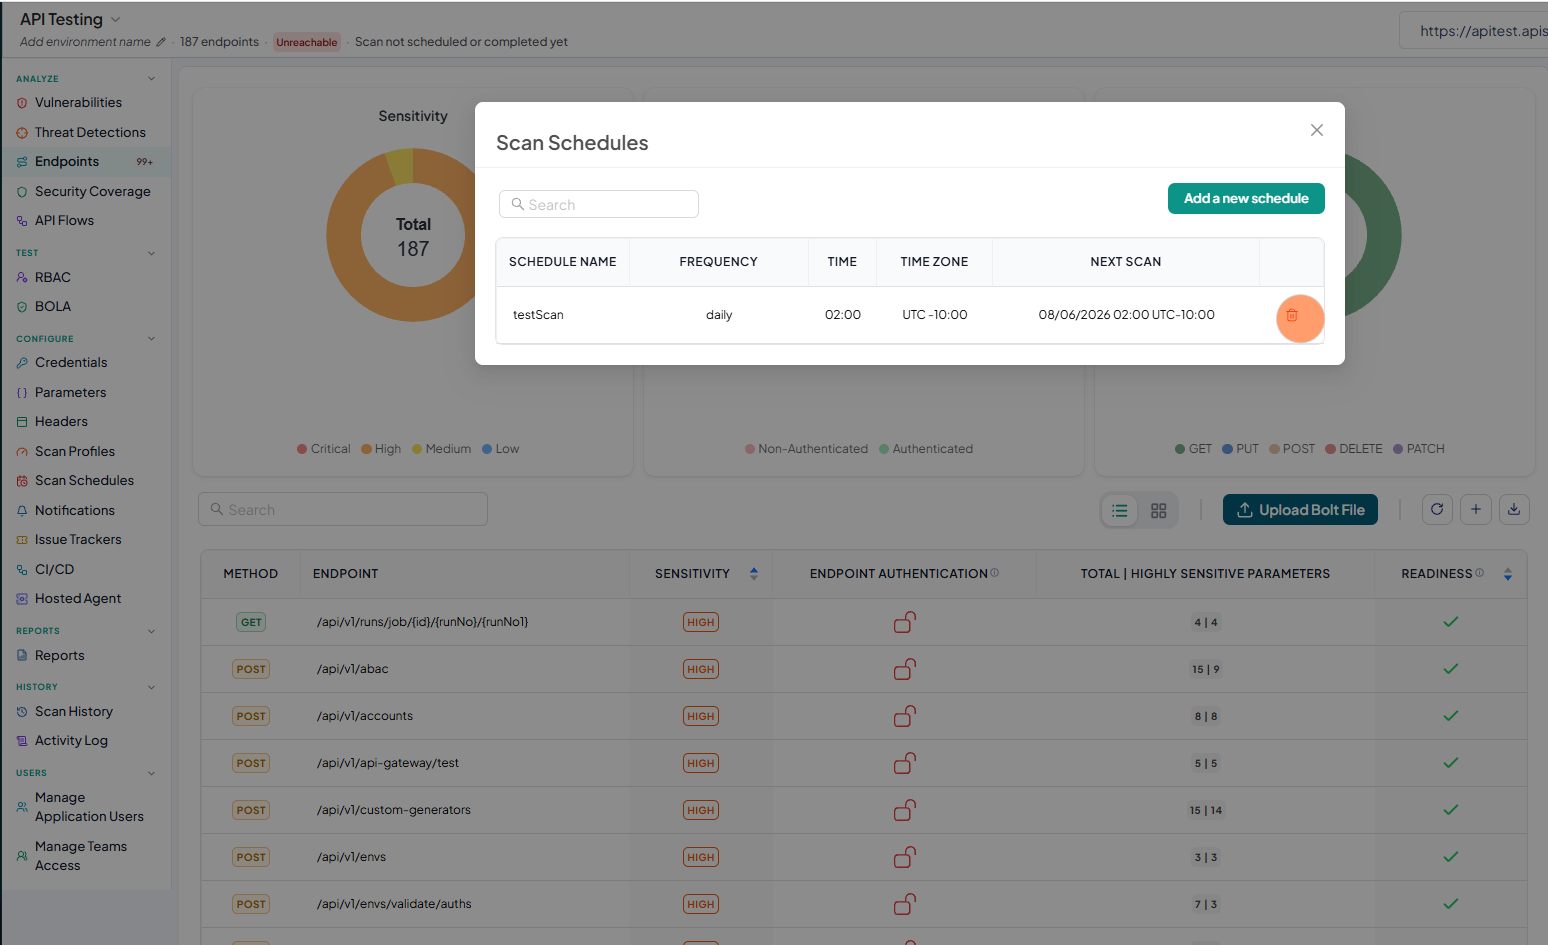1548x945 pixels.
Task: Delete the testScan schedule with trash icon
Action: [x=1291, y=315]
